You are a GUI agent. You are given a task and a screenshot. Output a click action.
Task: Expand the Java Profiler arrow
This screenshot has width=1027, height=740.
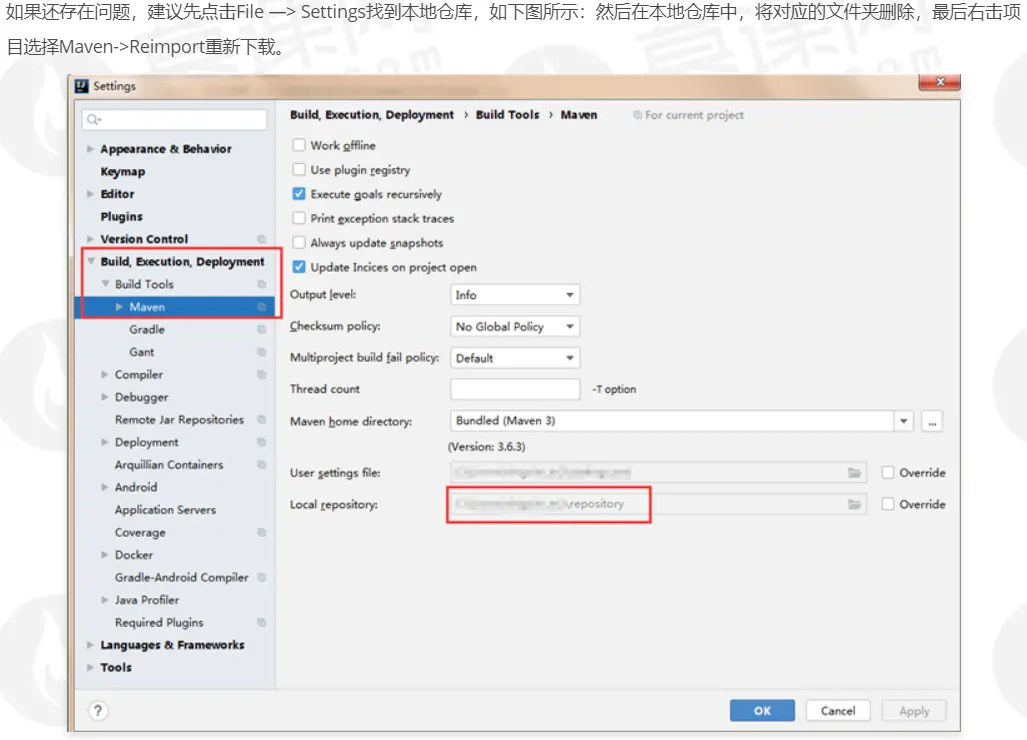105,600
